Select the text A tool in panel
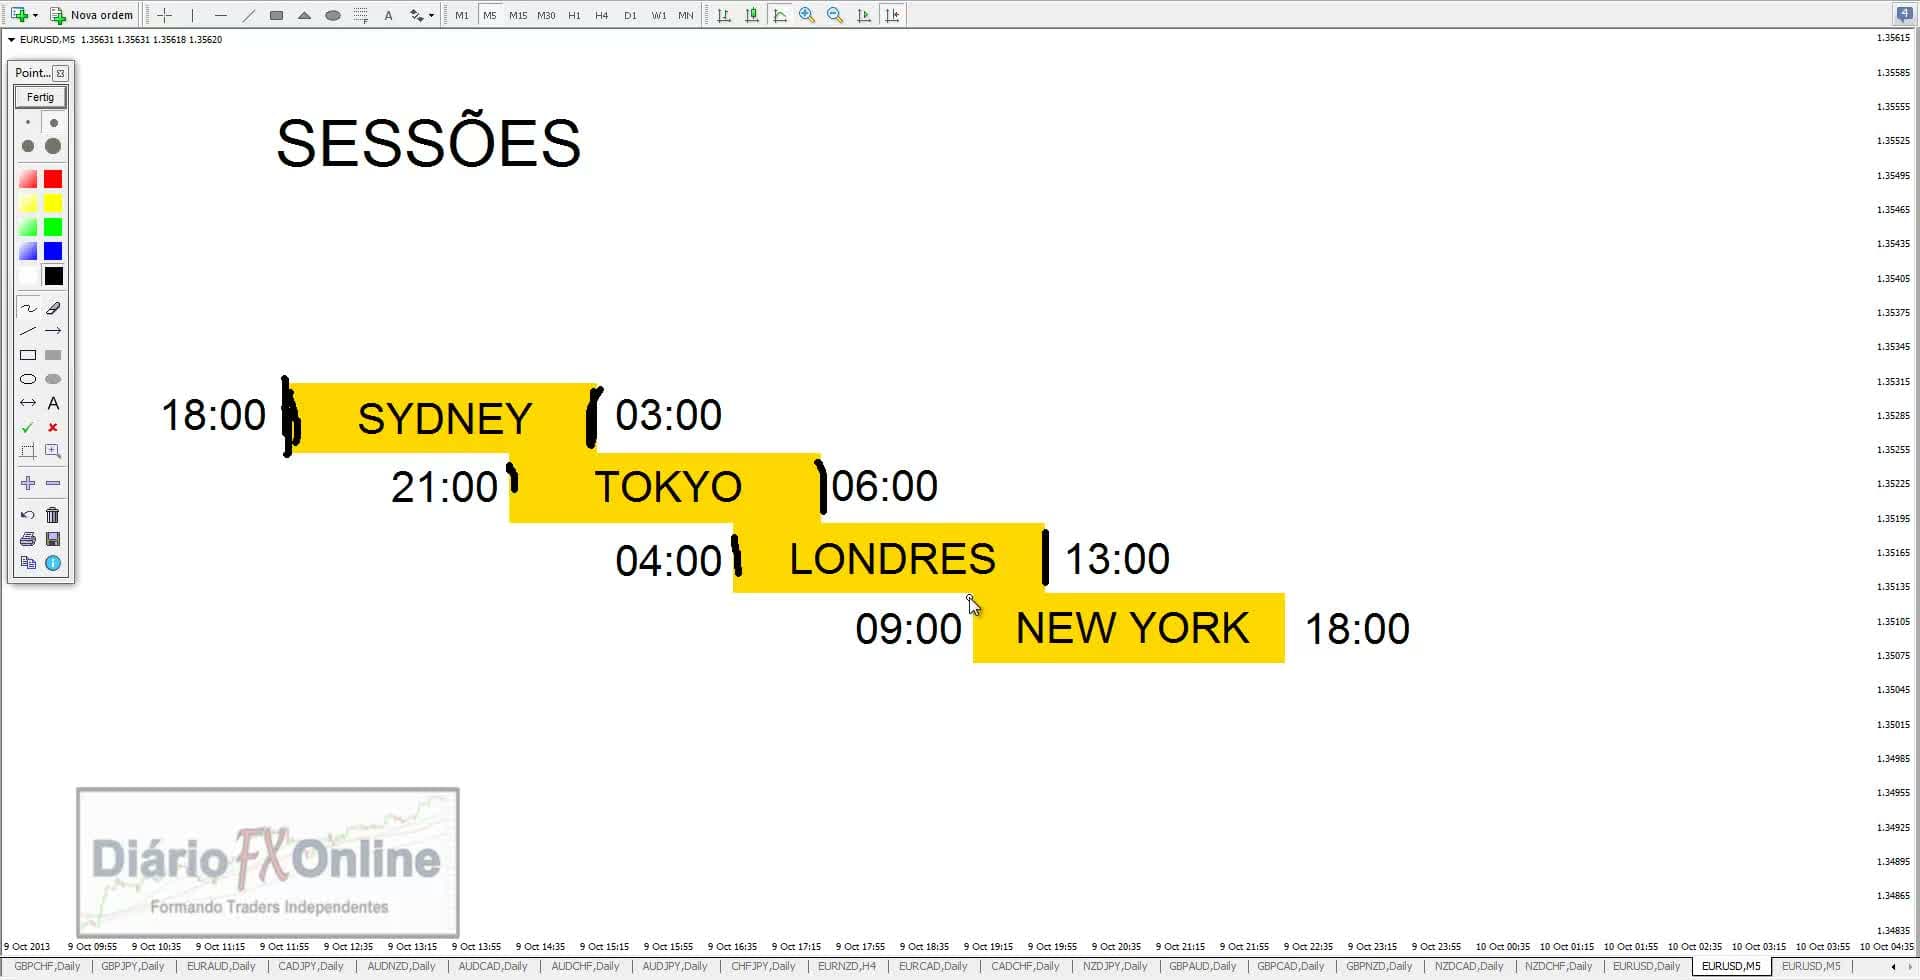The width and height of the screenshot is (1920, 980). tap(53, 403)
